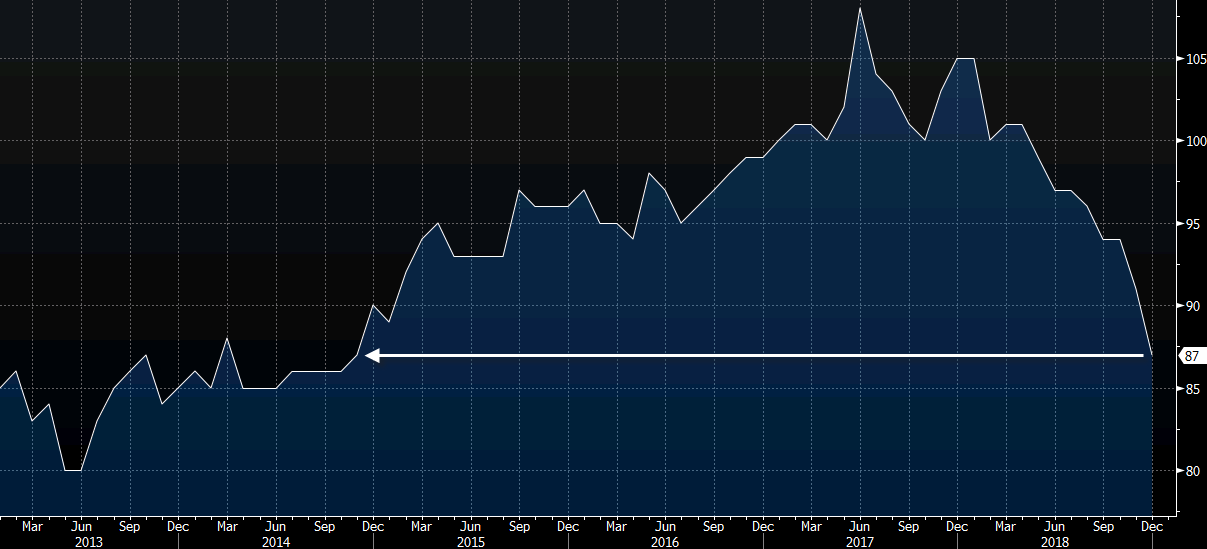
Task: Click the Sep label for 2017
Action: tap(909, 526)
